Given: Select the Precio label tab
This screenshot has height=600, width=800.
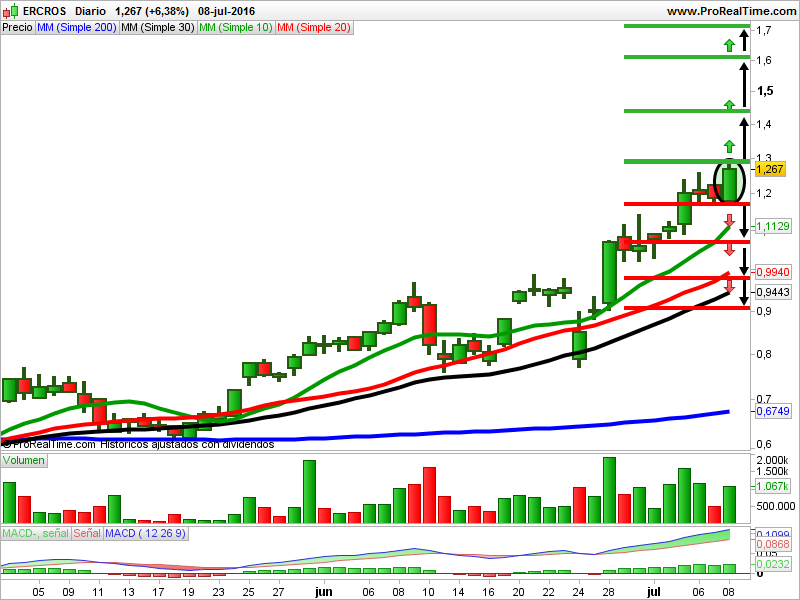Looking at the screenshot, I should pyautogui.click(x=17, y=28).
